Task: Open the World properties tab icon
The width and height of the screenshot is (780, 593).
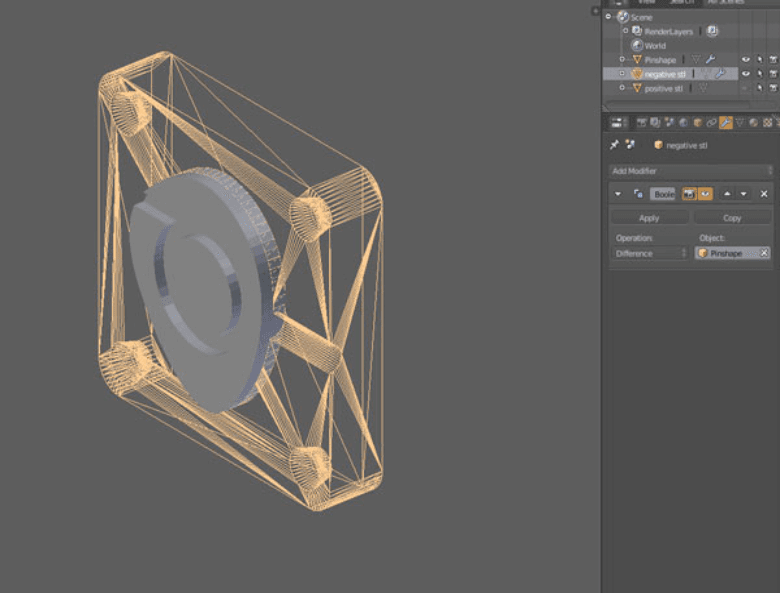Action: (683, 122)
